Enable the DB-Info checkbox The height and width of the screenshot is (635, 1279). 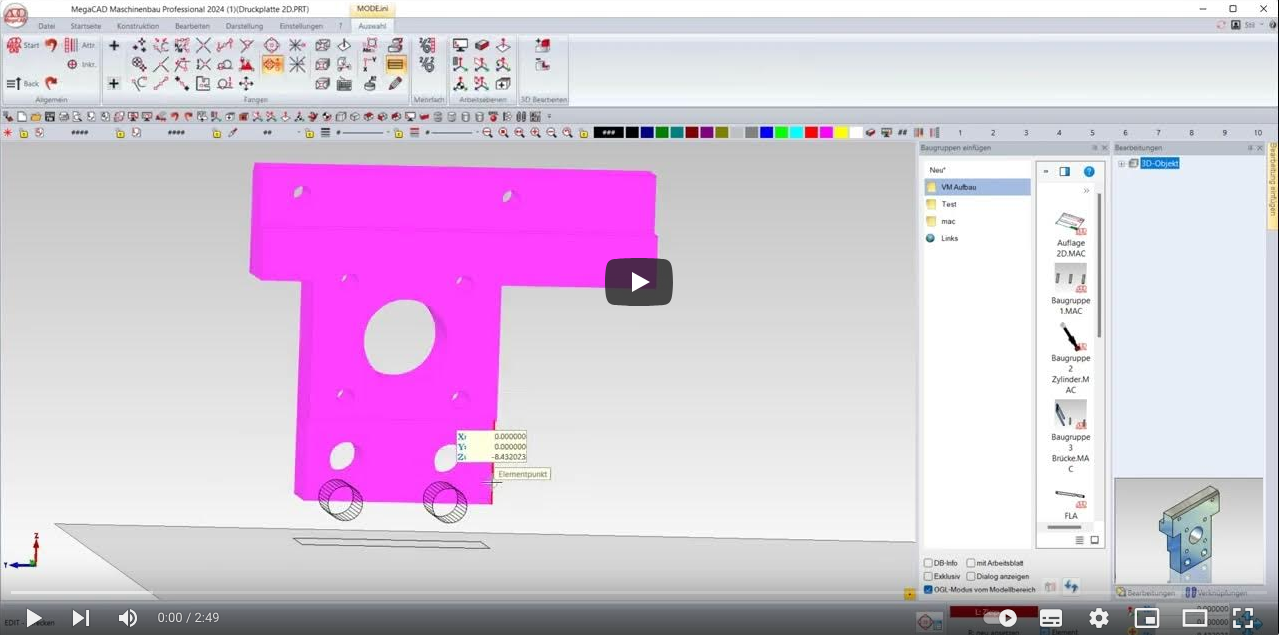pyautogui.click(x=928, y=563)
